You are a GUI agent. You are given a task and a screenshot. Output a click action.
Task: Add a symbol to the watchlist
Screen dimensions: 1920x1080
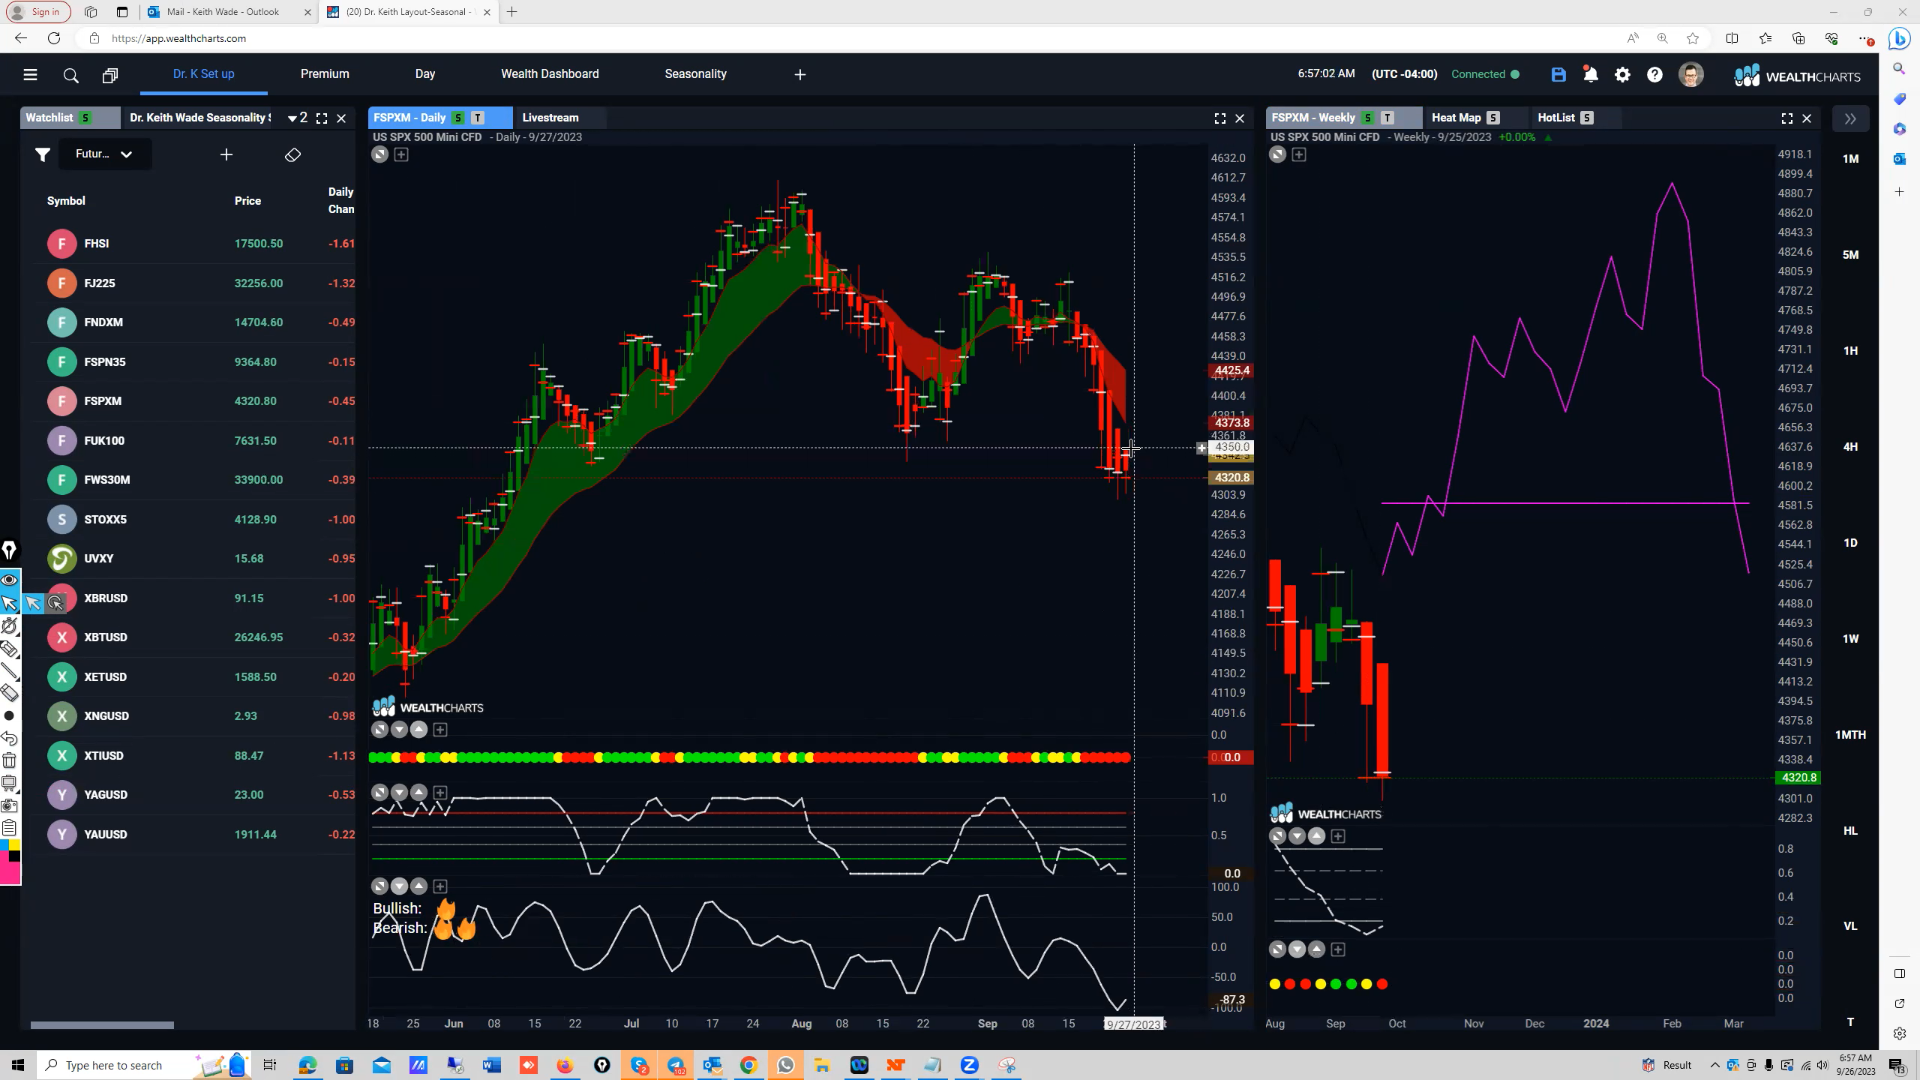pyautogui.click(x=226, y=154)
